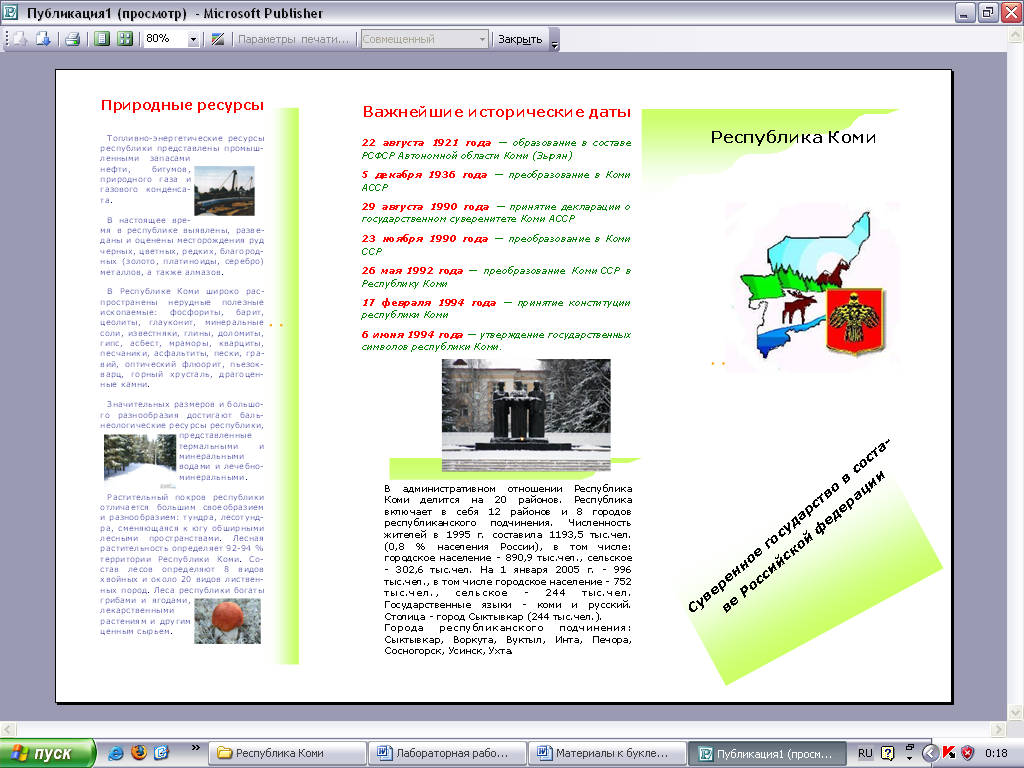Switch to Публикация1 taskbar button
This screenshot has width=1024, height=768.
pyautogui.click(x=767, y=753)
